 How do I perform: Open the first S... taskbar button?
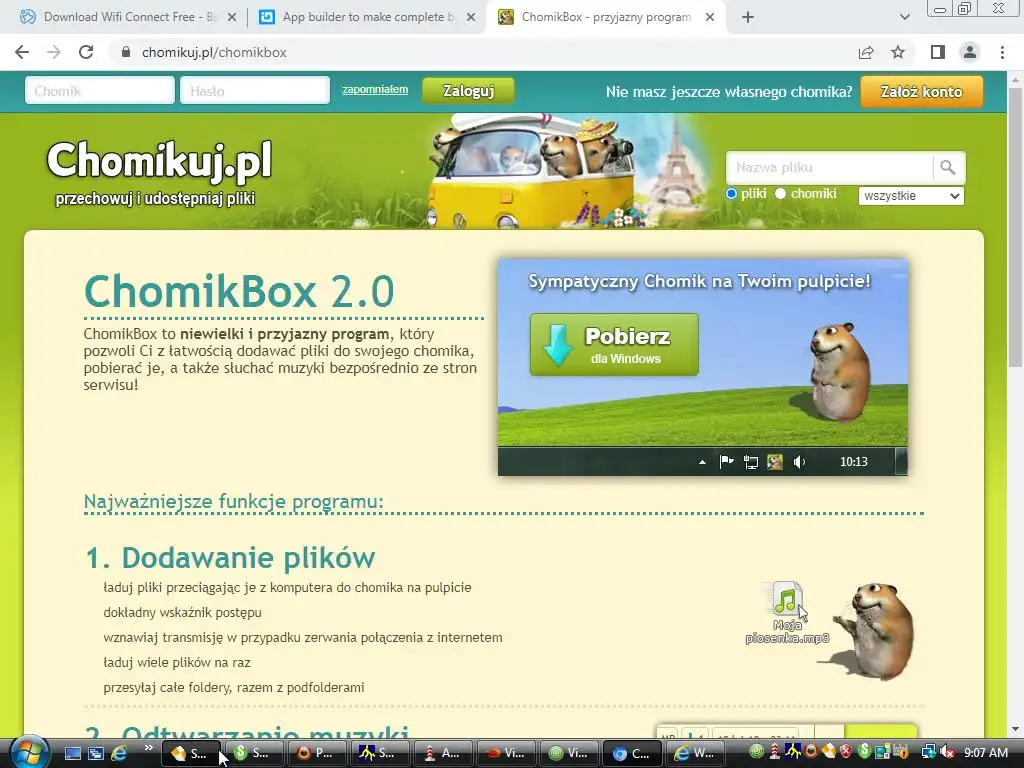191,753
